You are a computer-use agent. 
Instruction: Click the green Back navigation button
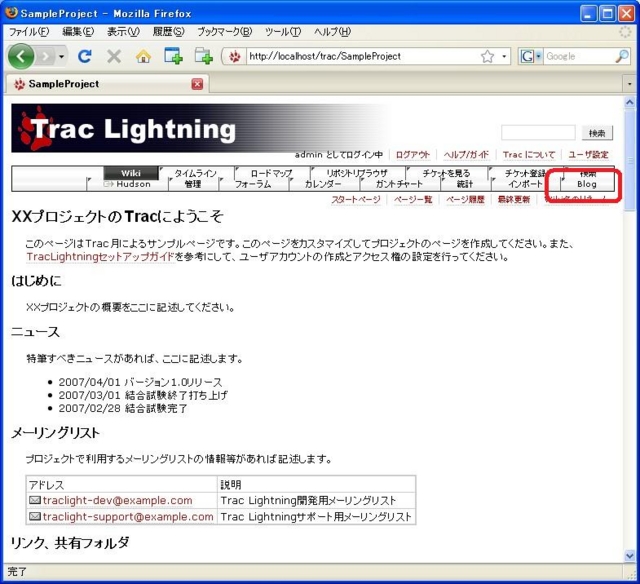pos(21,56)
